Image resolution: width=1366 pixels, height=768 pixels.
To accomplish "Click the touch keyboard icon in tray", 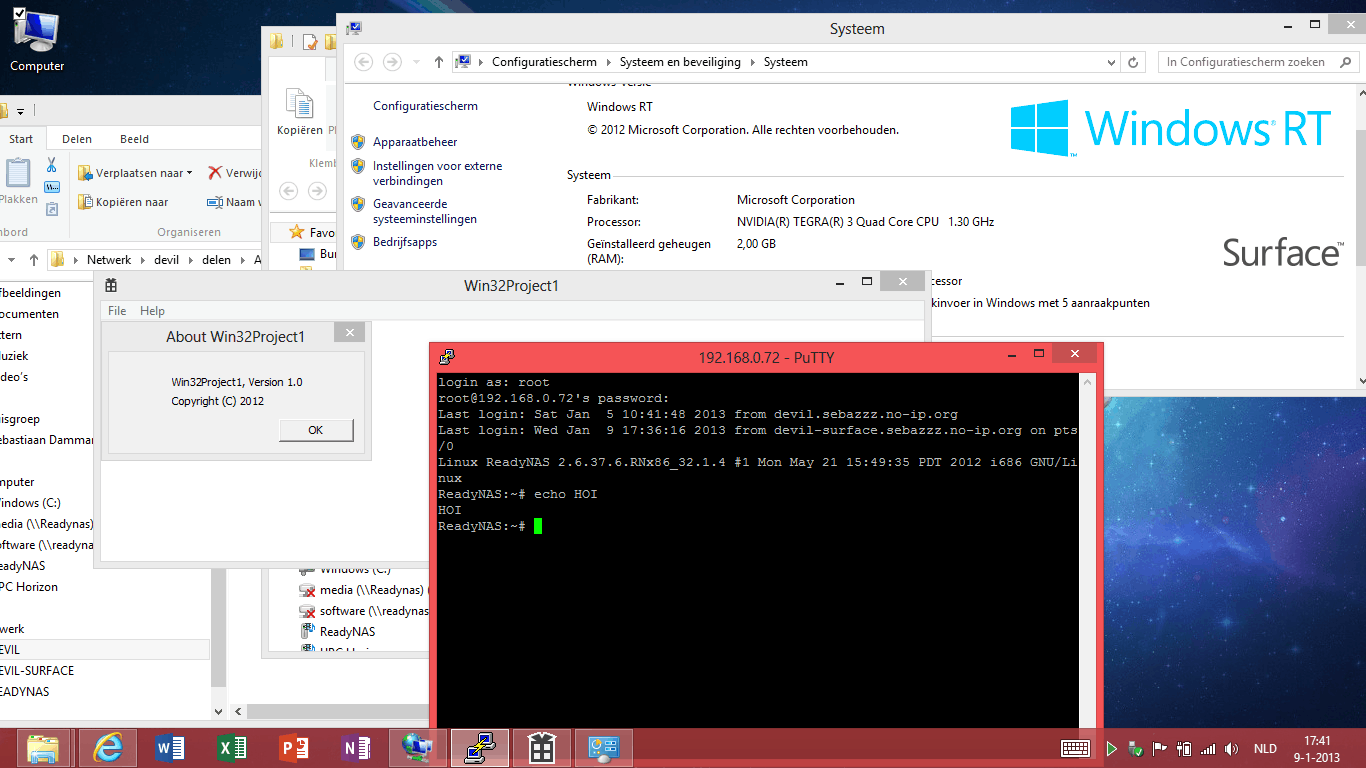I will [1075, 748].
